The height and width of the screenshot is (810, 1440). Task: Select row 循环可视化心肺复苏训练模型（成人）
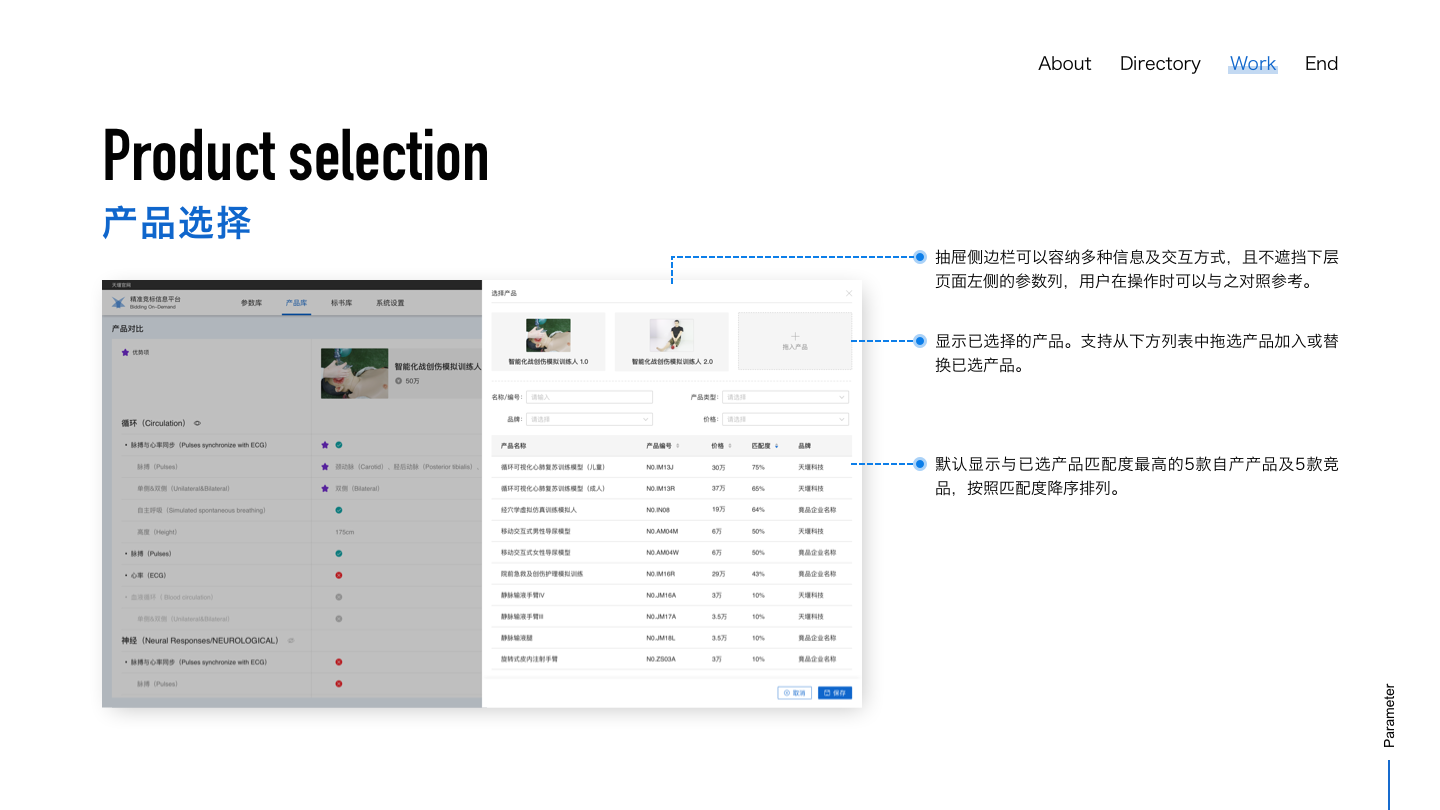click(x=671, y=488)
